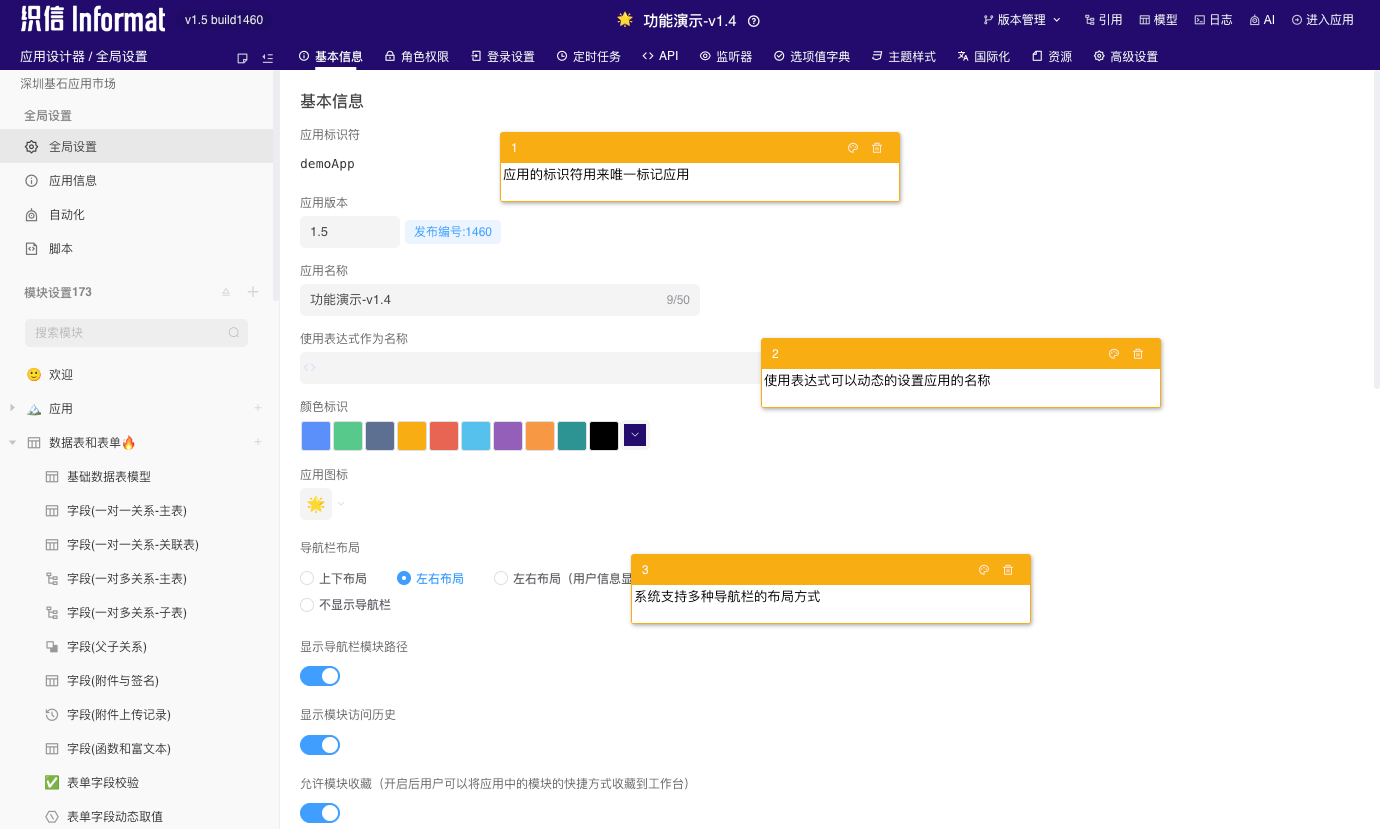Select the yellow color swatch
The height and width of the screenshot is (829, 1380).
pos(412,435)
